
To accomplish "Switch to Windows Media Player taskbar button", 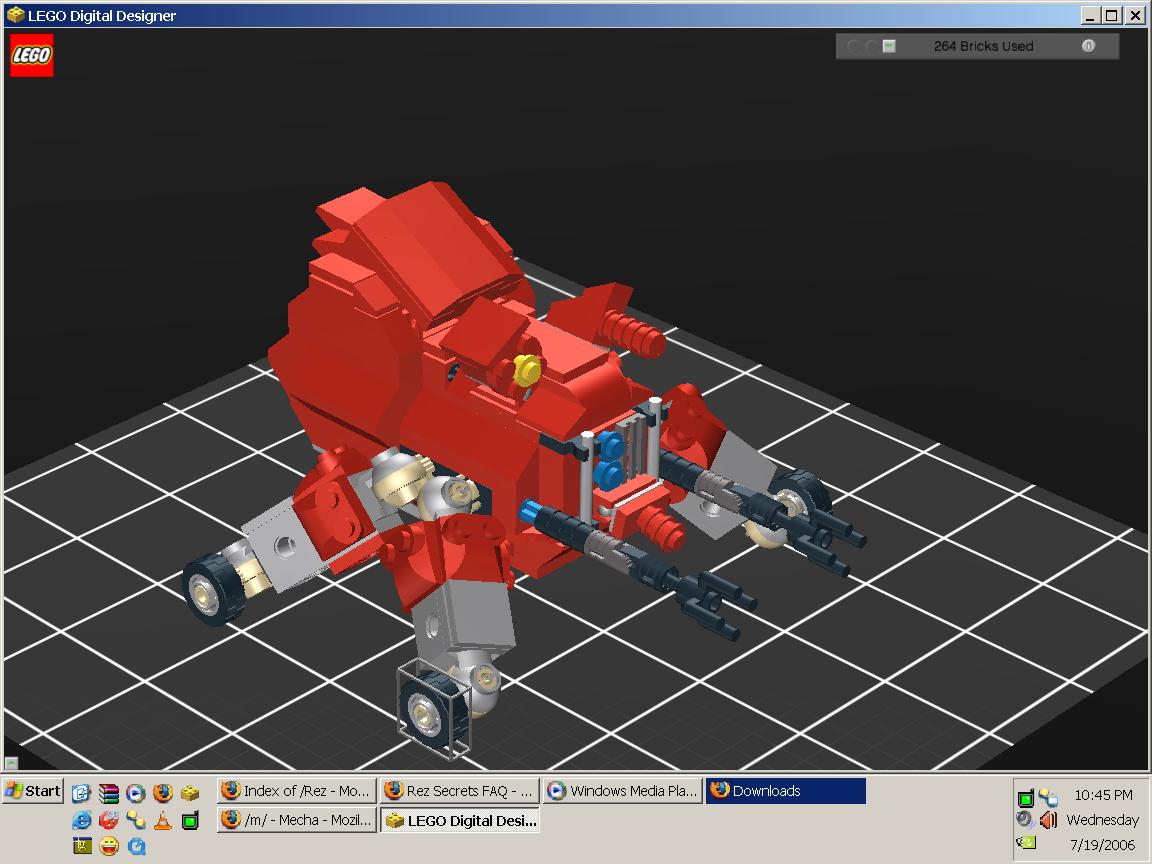I will (x=623, y=791).
